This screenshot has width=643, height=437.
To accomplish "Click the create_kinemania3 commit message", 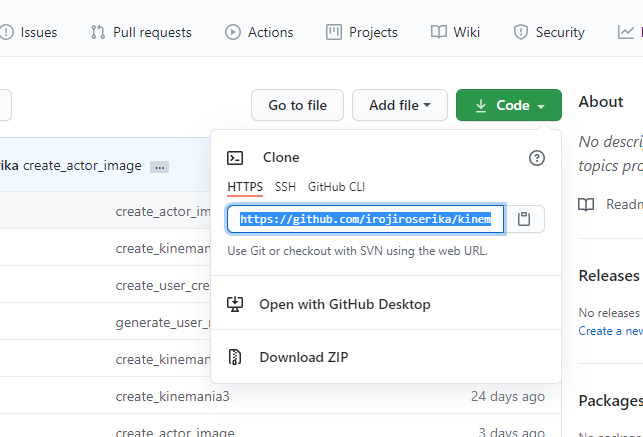I will click(x=172, y=396).
